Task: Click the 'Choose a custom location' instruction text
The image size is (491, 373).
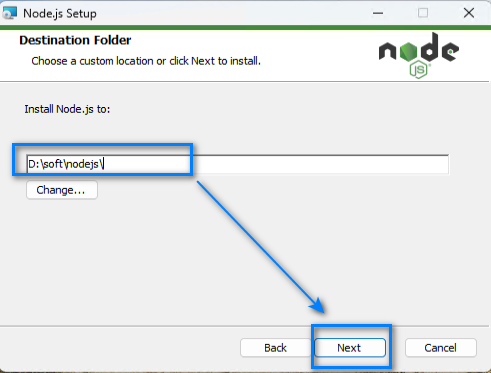Action: [x=146, y=61]
